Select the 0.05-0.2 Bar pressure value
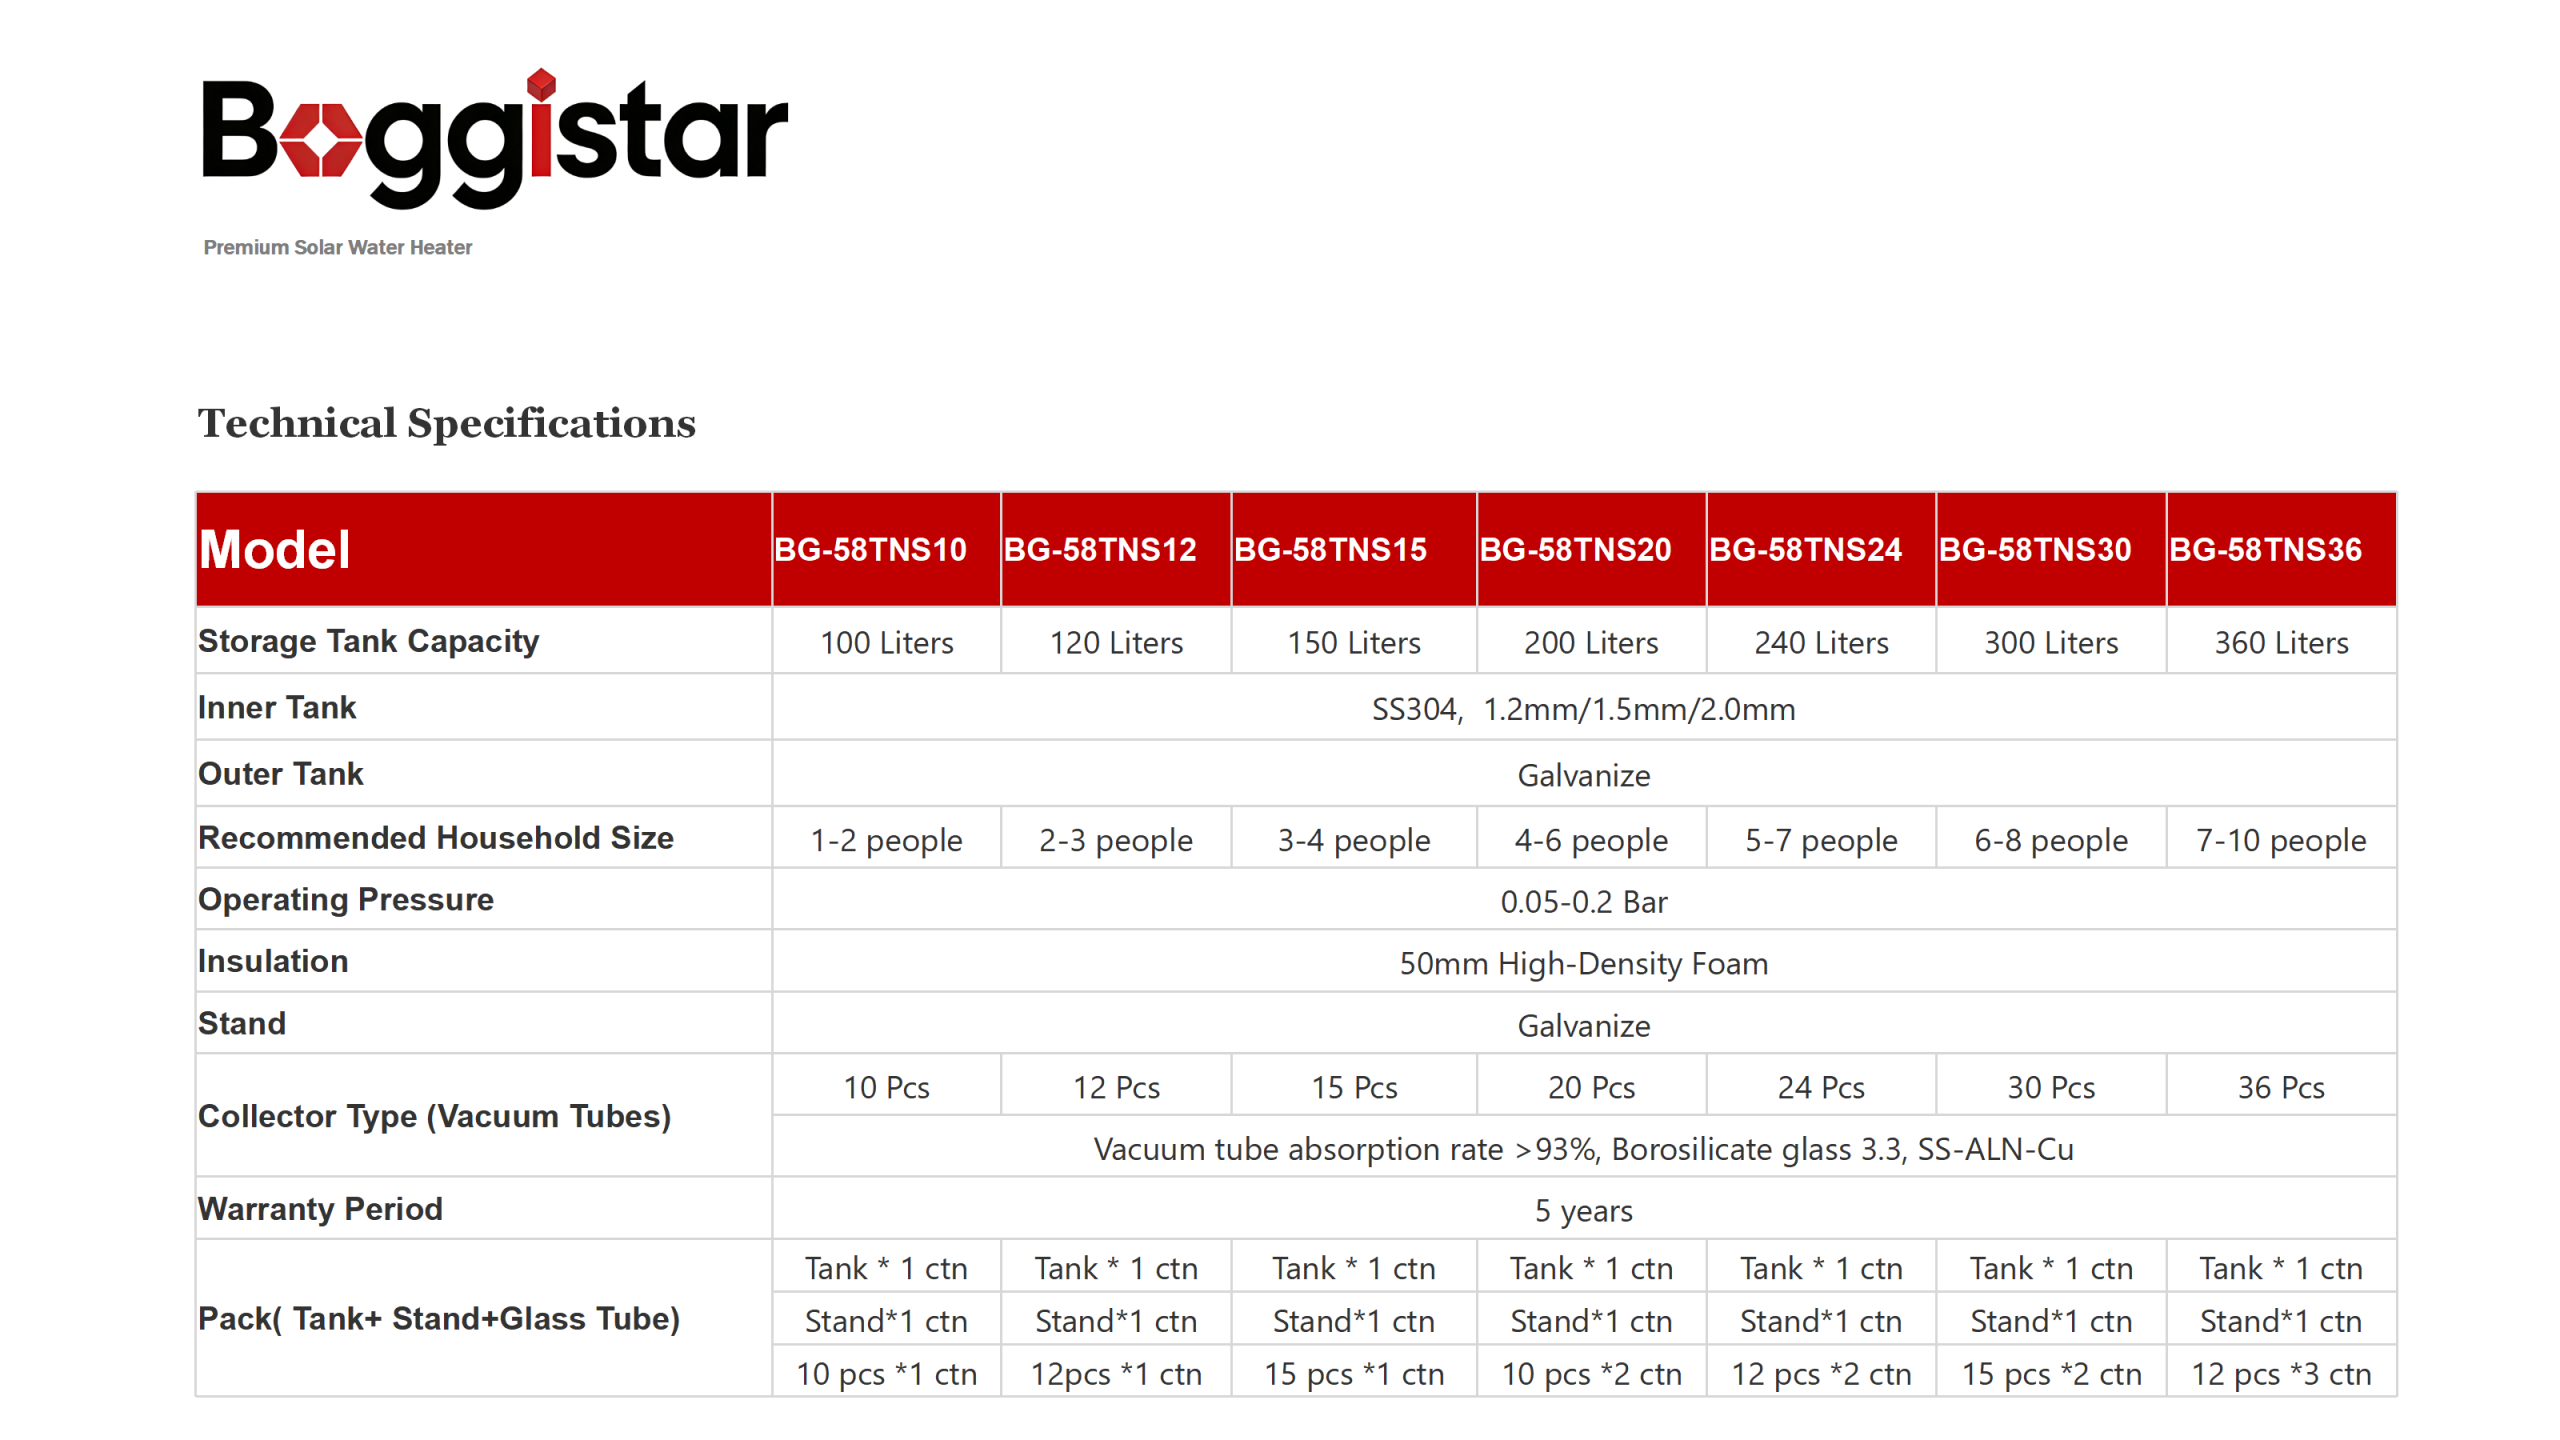 pos(1583,902)
